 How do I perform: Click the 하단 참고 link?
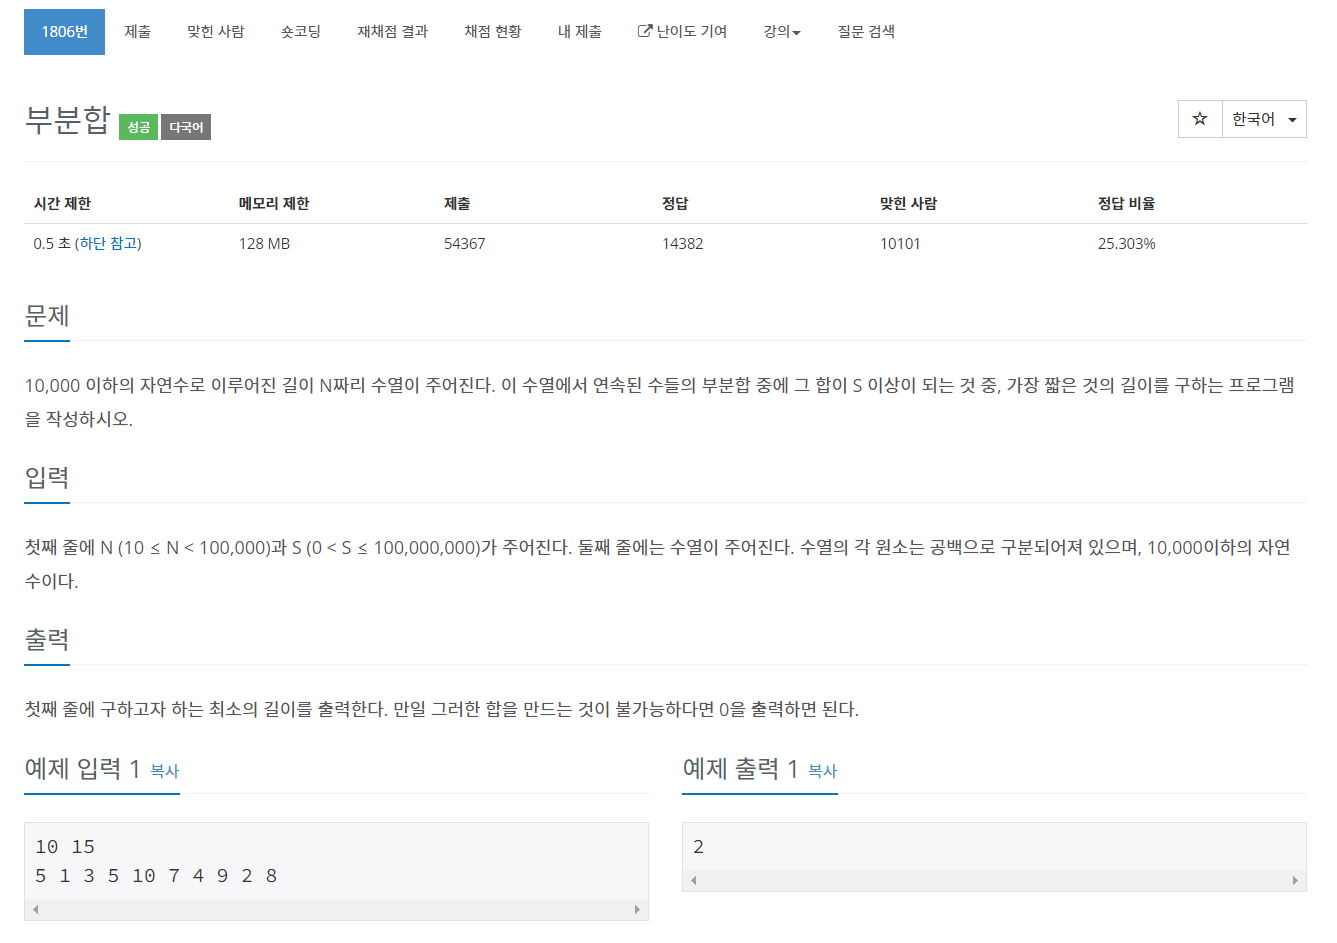click(108, 244)
